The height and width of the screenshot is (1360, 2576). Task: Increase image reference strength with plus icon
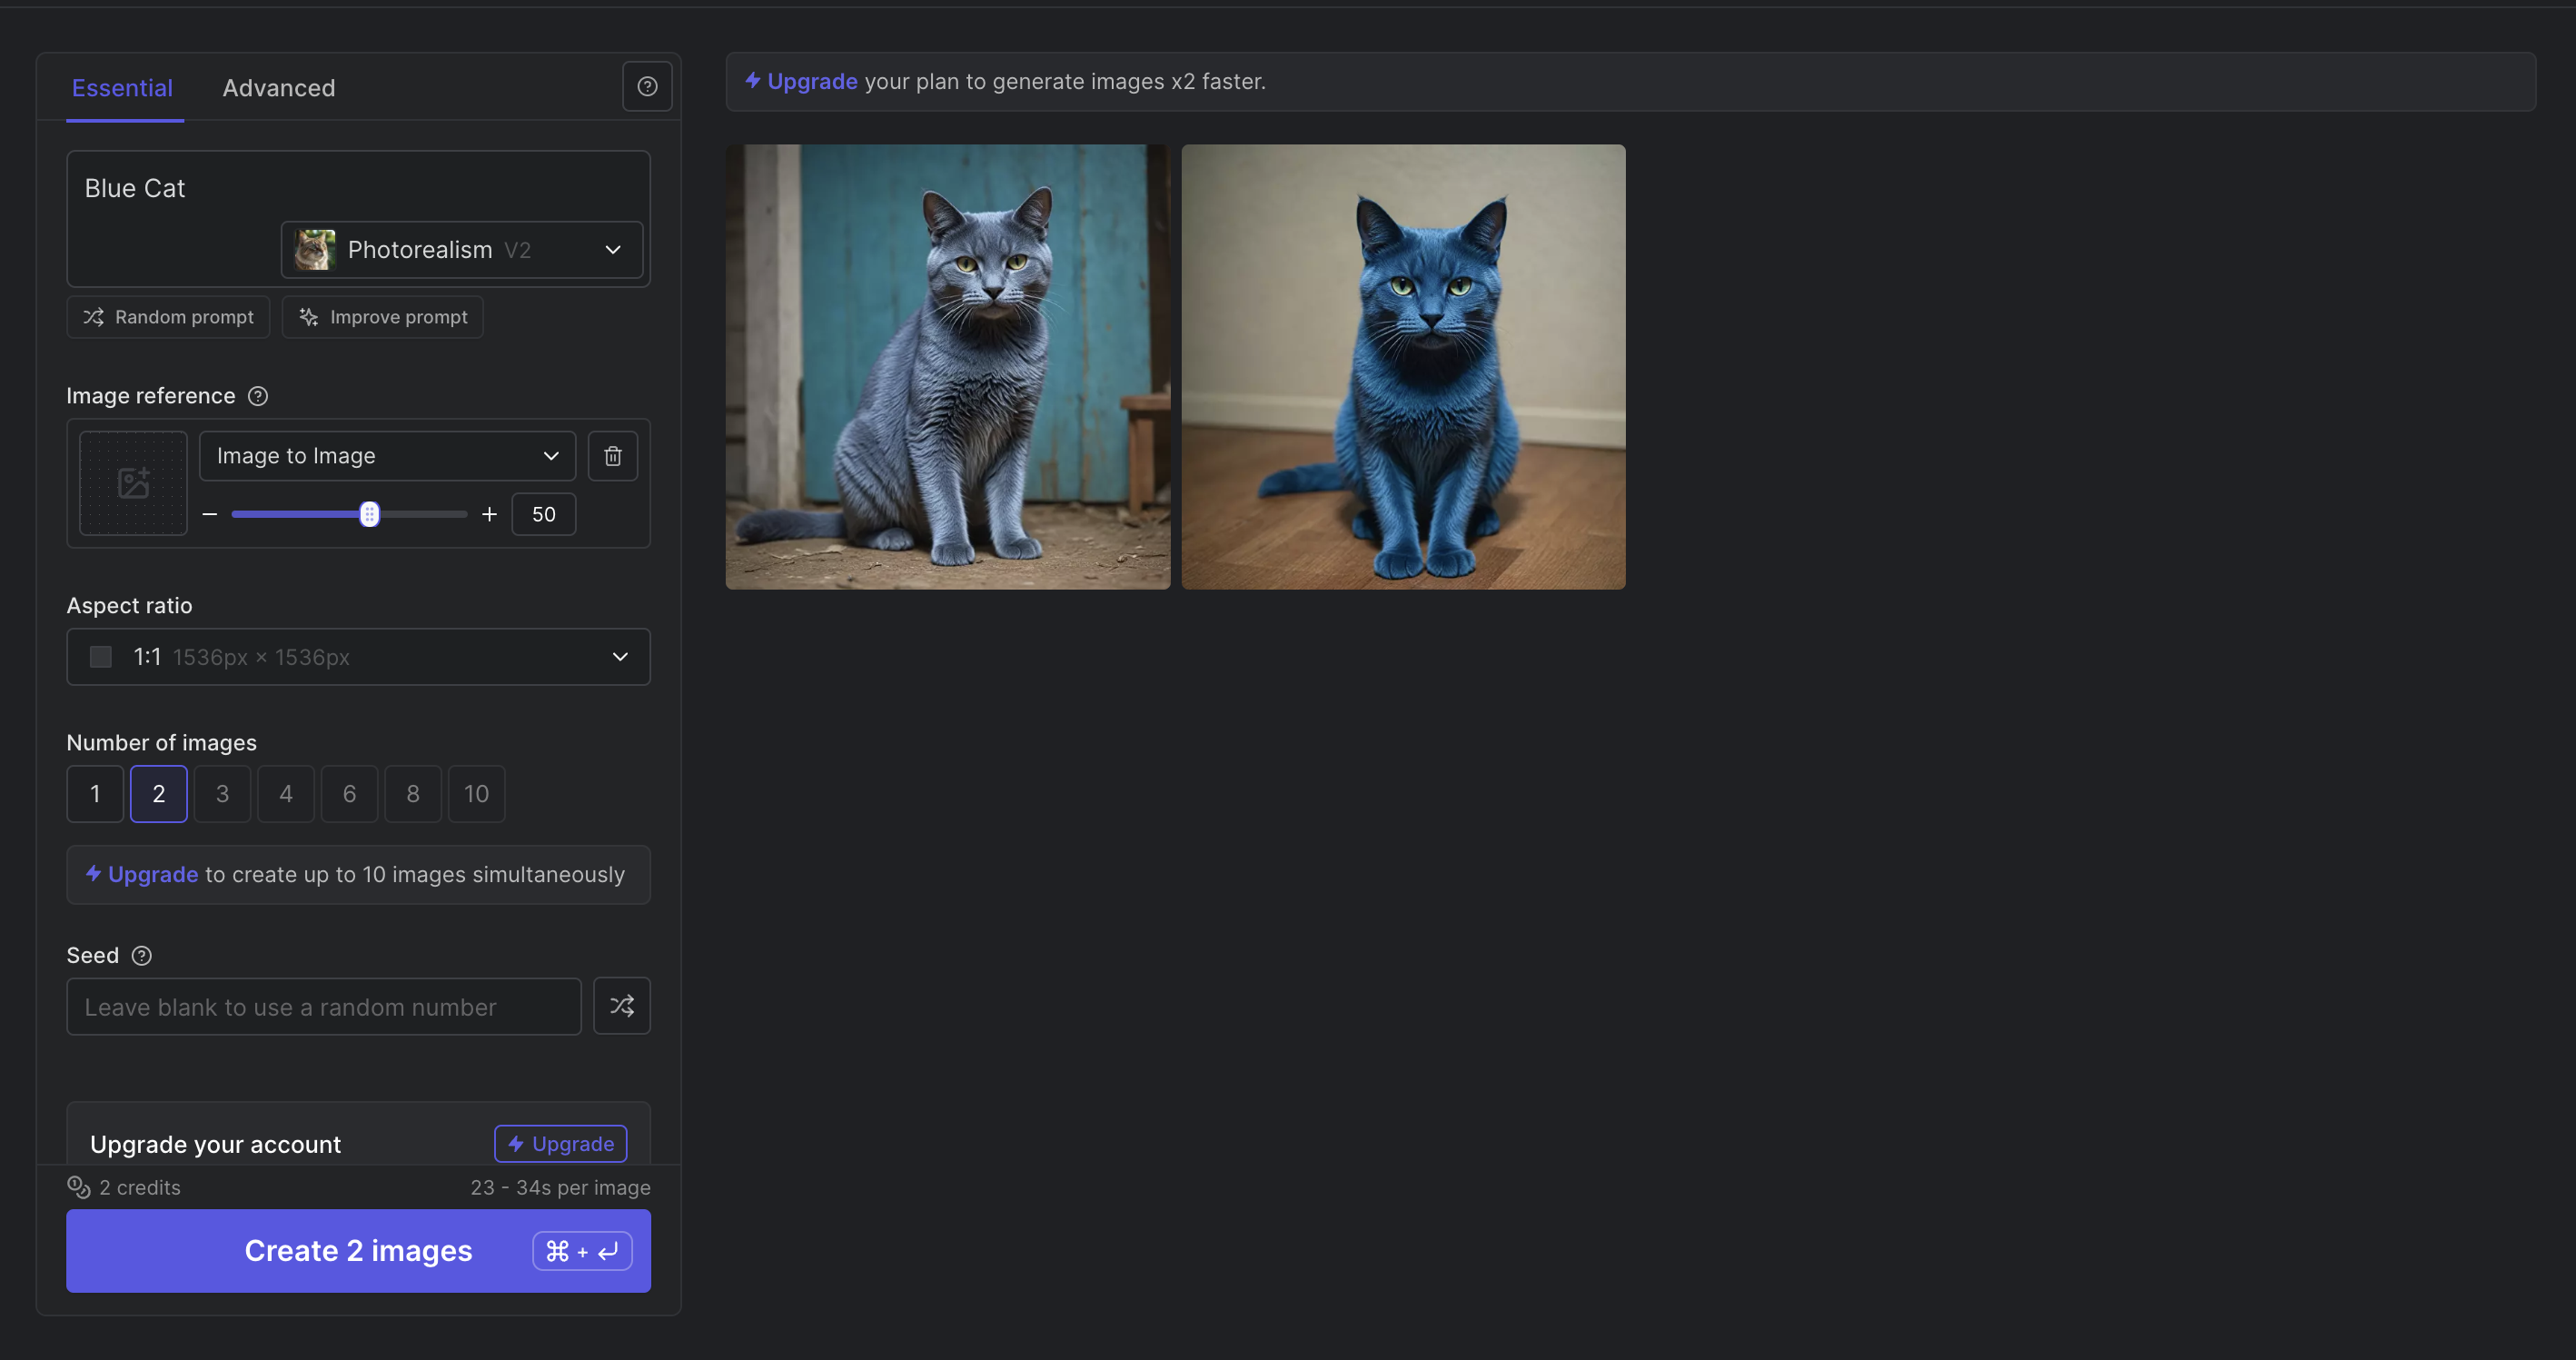click(489, 514)
